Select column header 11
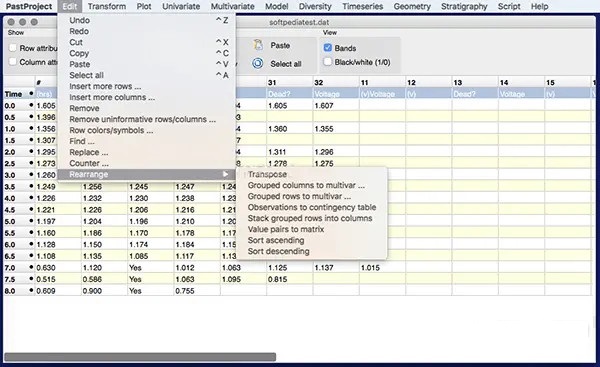Viewport: 600px width, 367px height. [382, 82]
